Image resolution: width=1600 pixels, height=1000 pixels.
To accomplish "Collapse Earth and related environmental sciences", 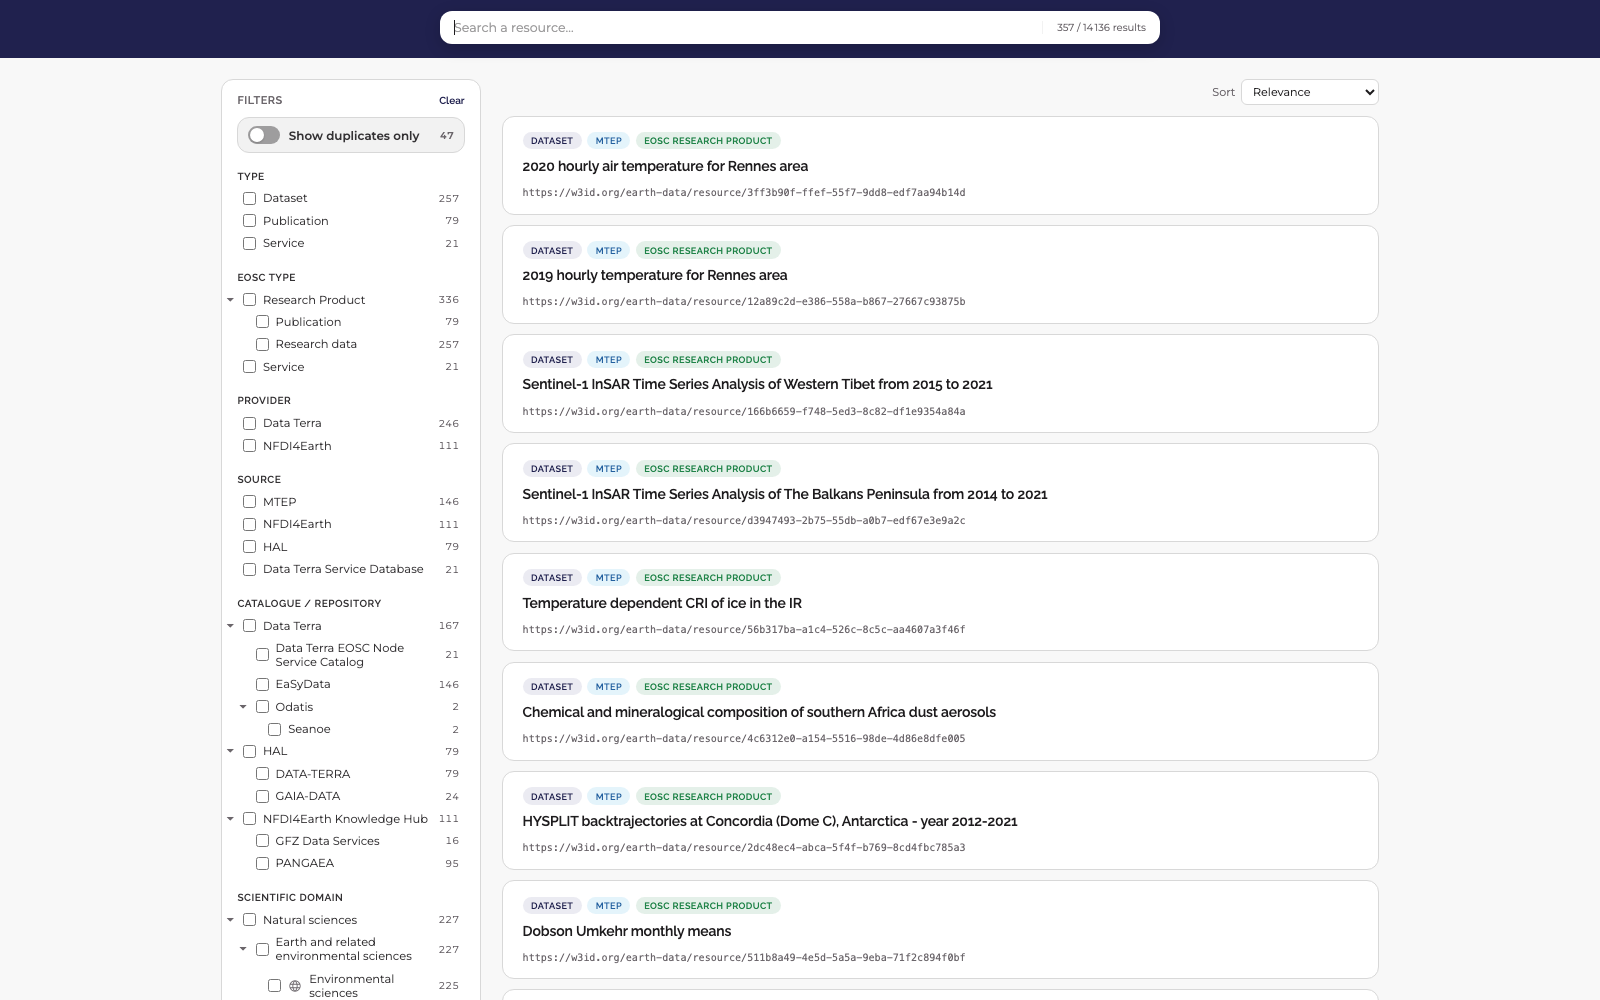I will [243, 949].
